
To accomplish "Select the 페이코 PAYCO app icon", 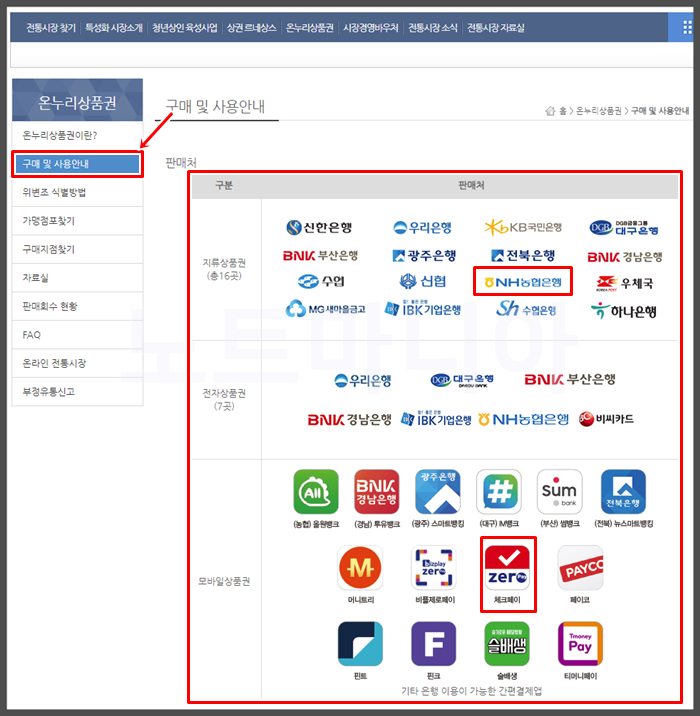I will 580,568.
